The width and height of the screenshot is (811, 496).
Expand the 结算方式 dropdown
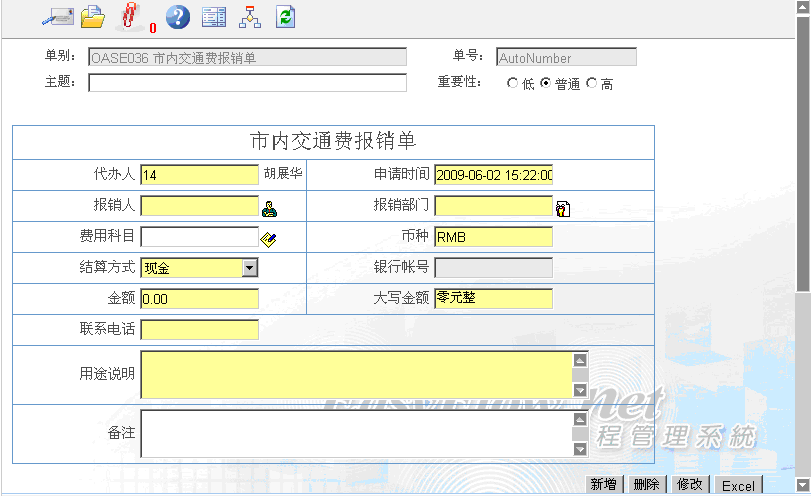tap(250, 267)
